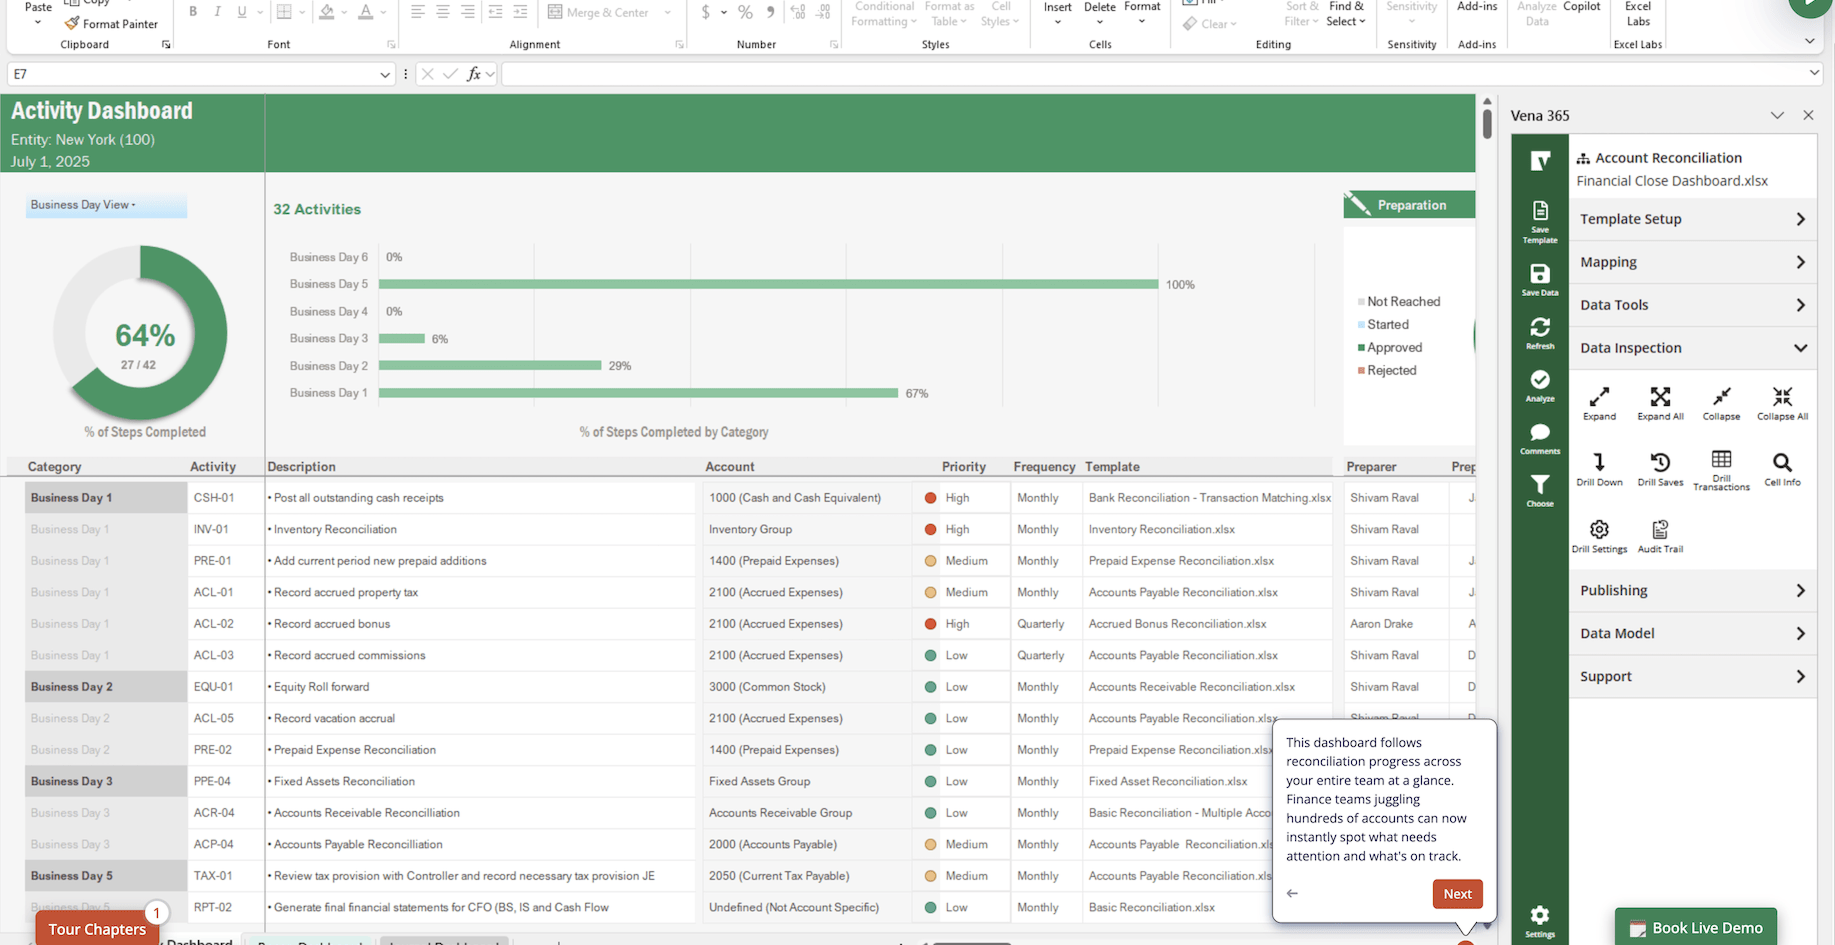Open the Mapping menu section
Screen dimensions: 1835x945
1692,262
